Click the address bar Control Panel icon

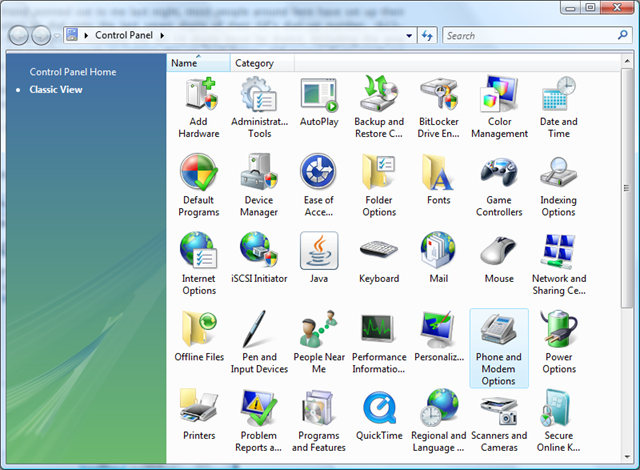pos(72,35)
